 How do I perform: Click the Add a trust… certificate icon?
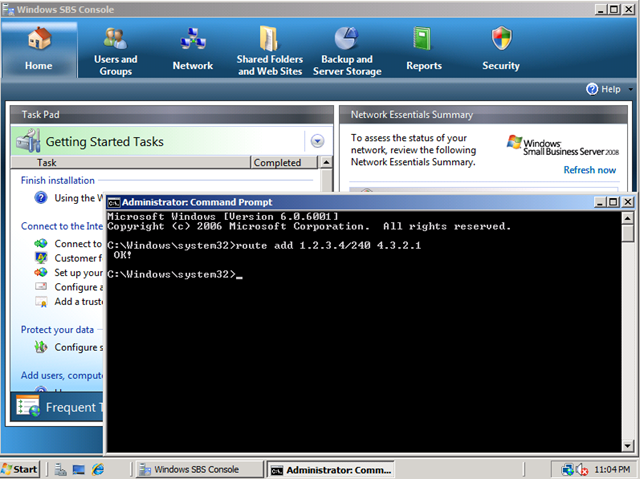41,302
